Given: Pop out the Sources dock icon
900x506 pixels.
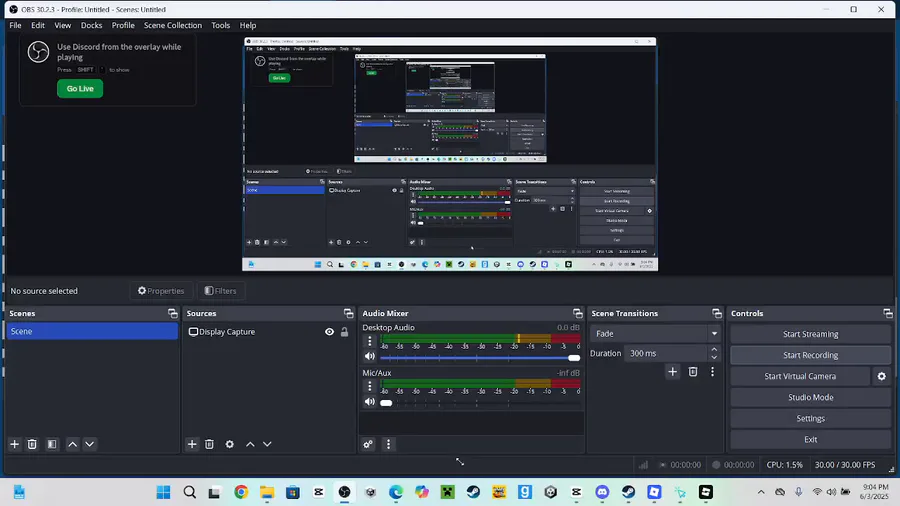Looking at the screenshot, I should (348, 313).
